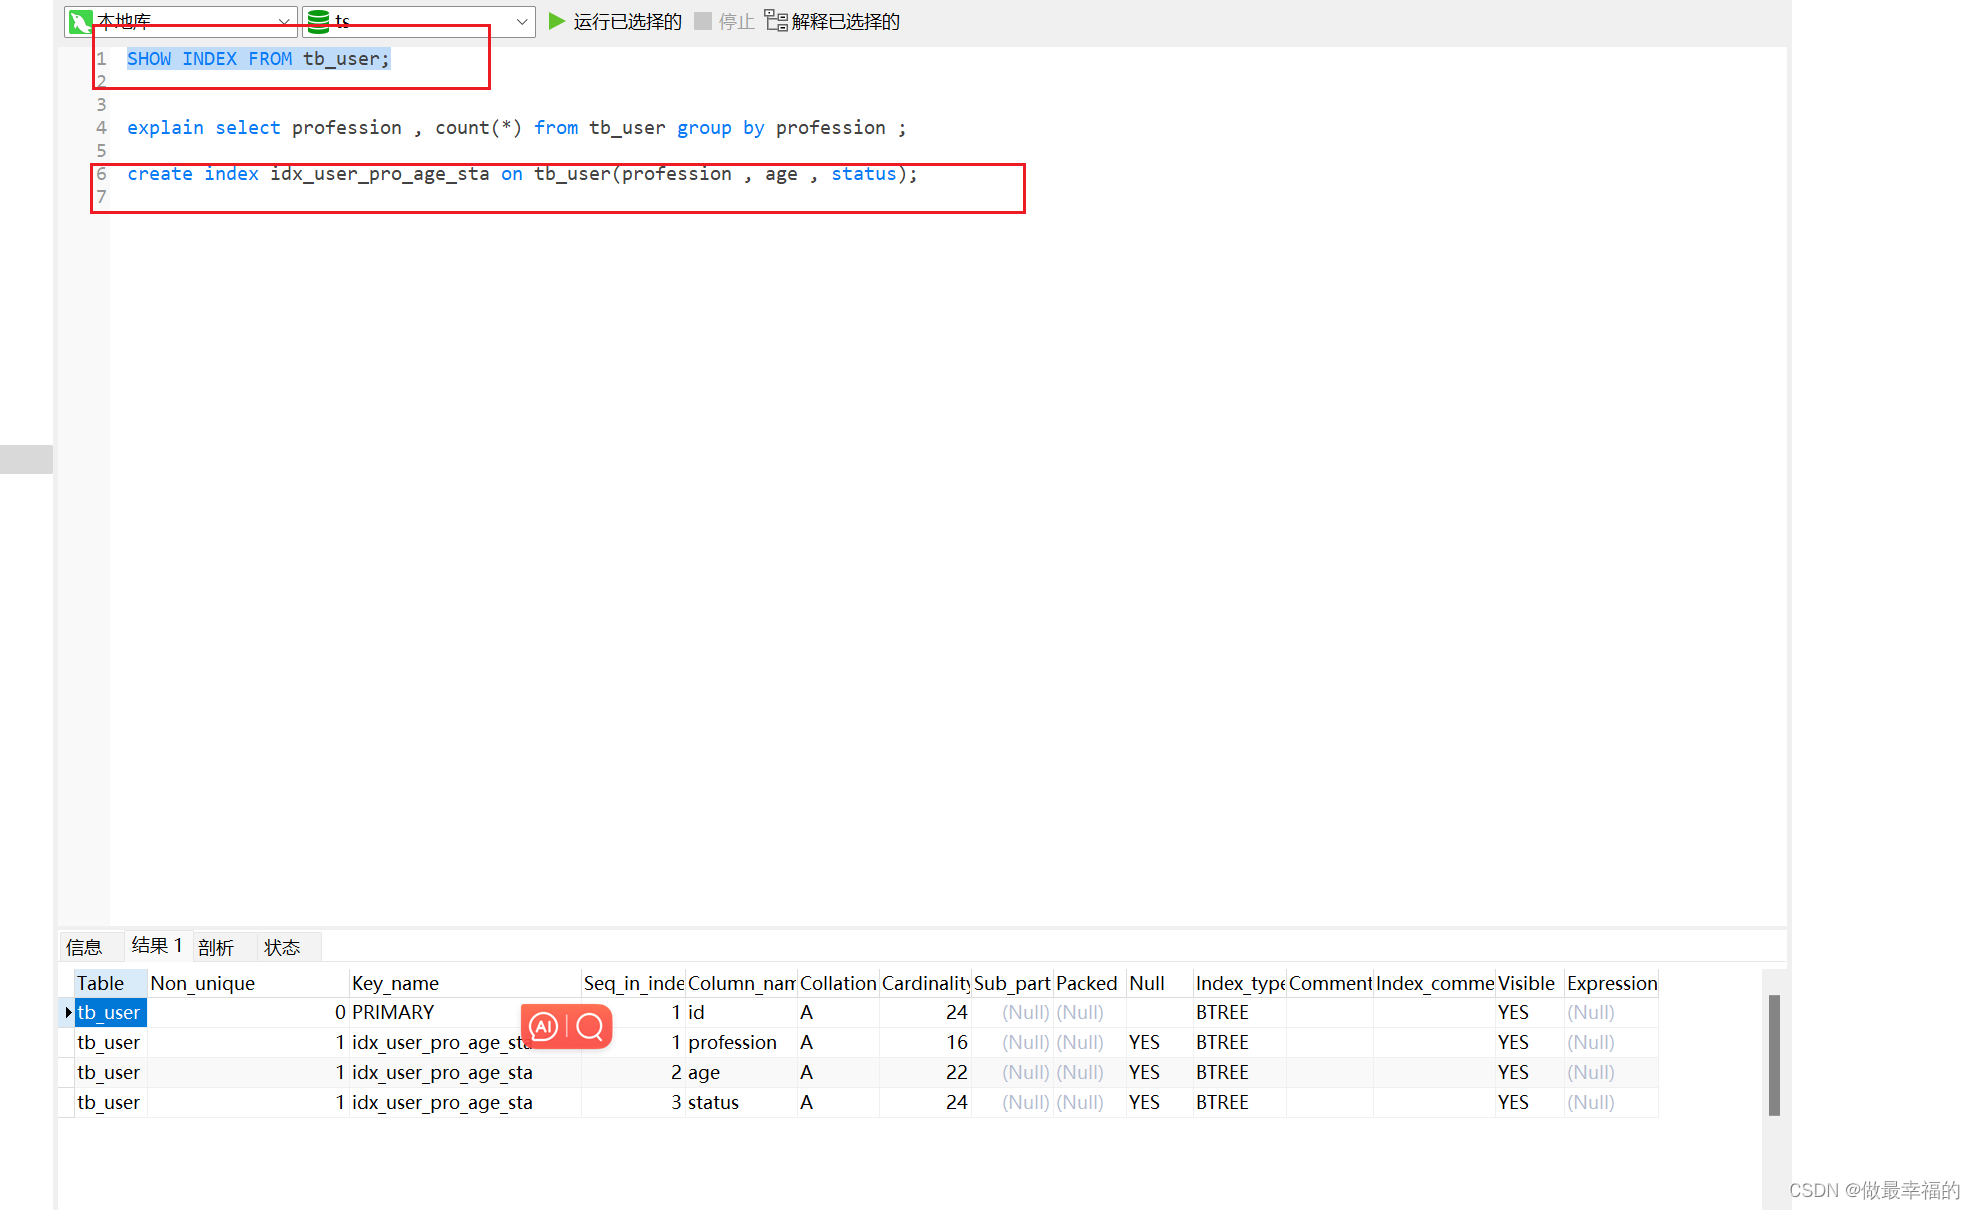Switch to the 剖析 tab
Screen dimensions: 1975x1210
[216, 947]
